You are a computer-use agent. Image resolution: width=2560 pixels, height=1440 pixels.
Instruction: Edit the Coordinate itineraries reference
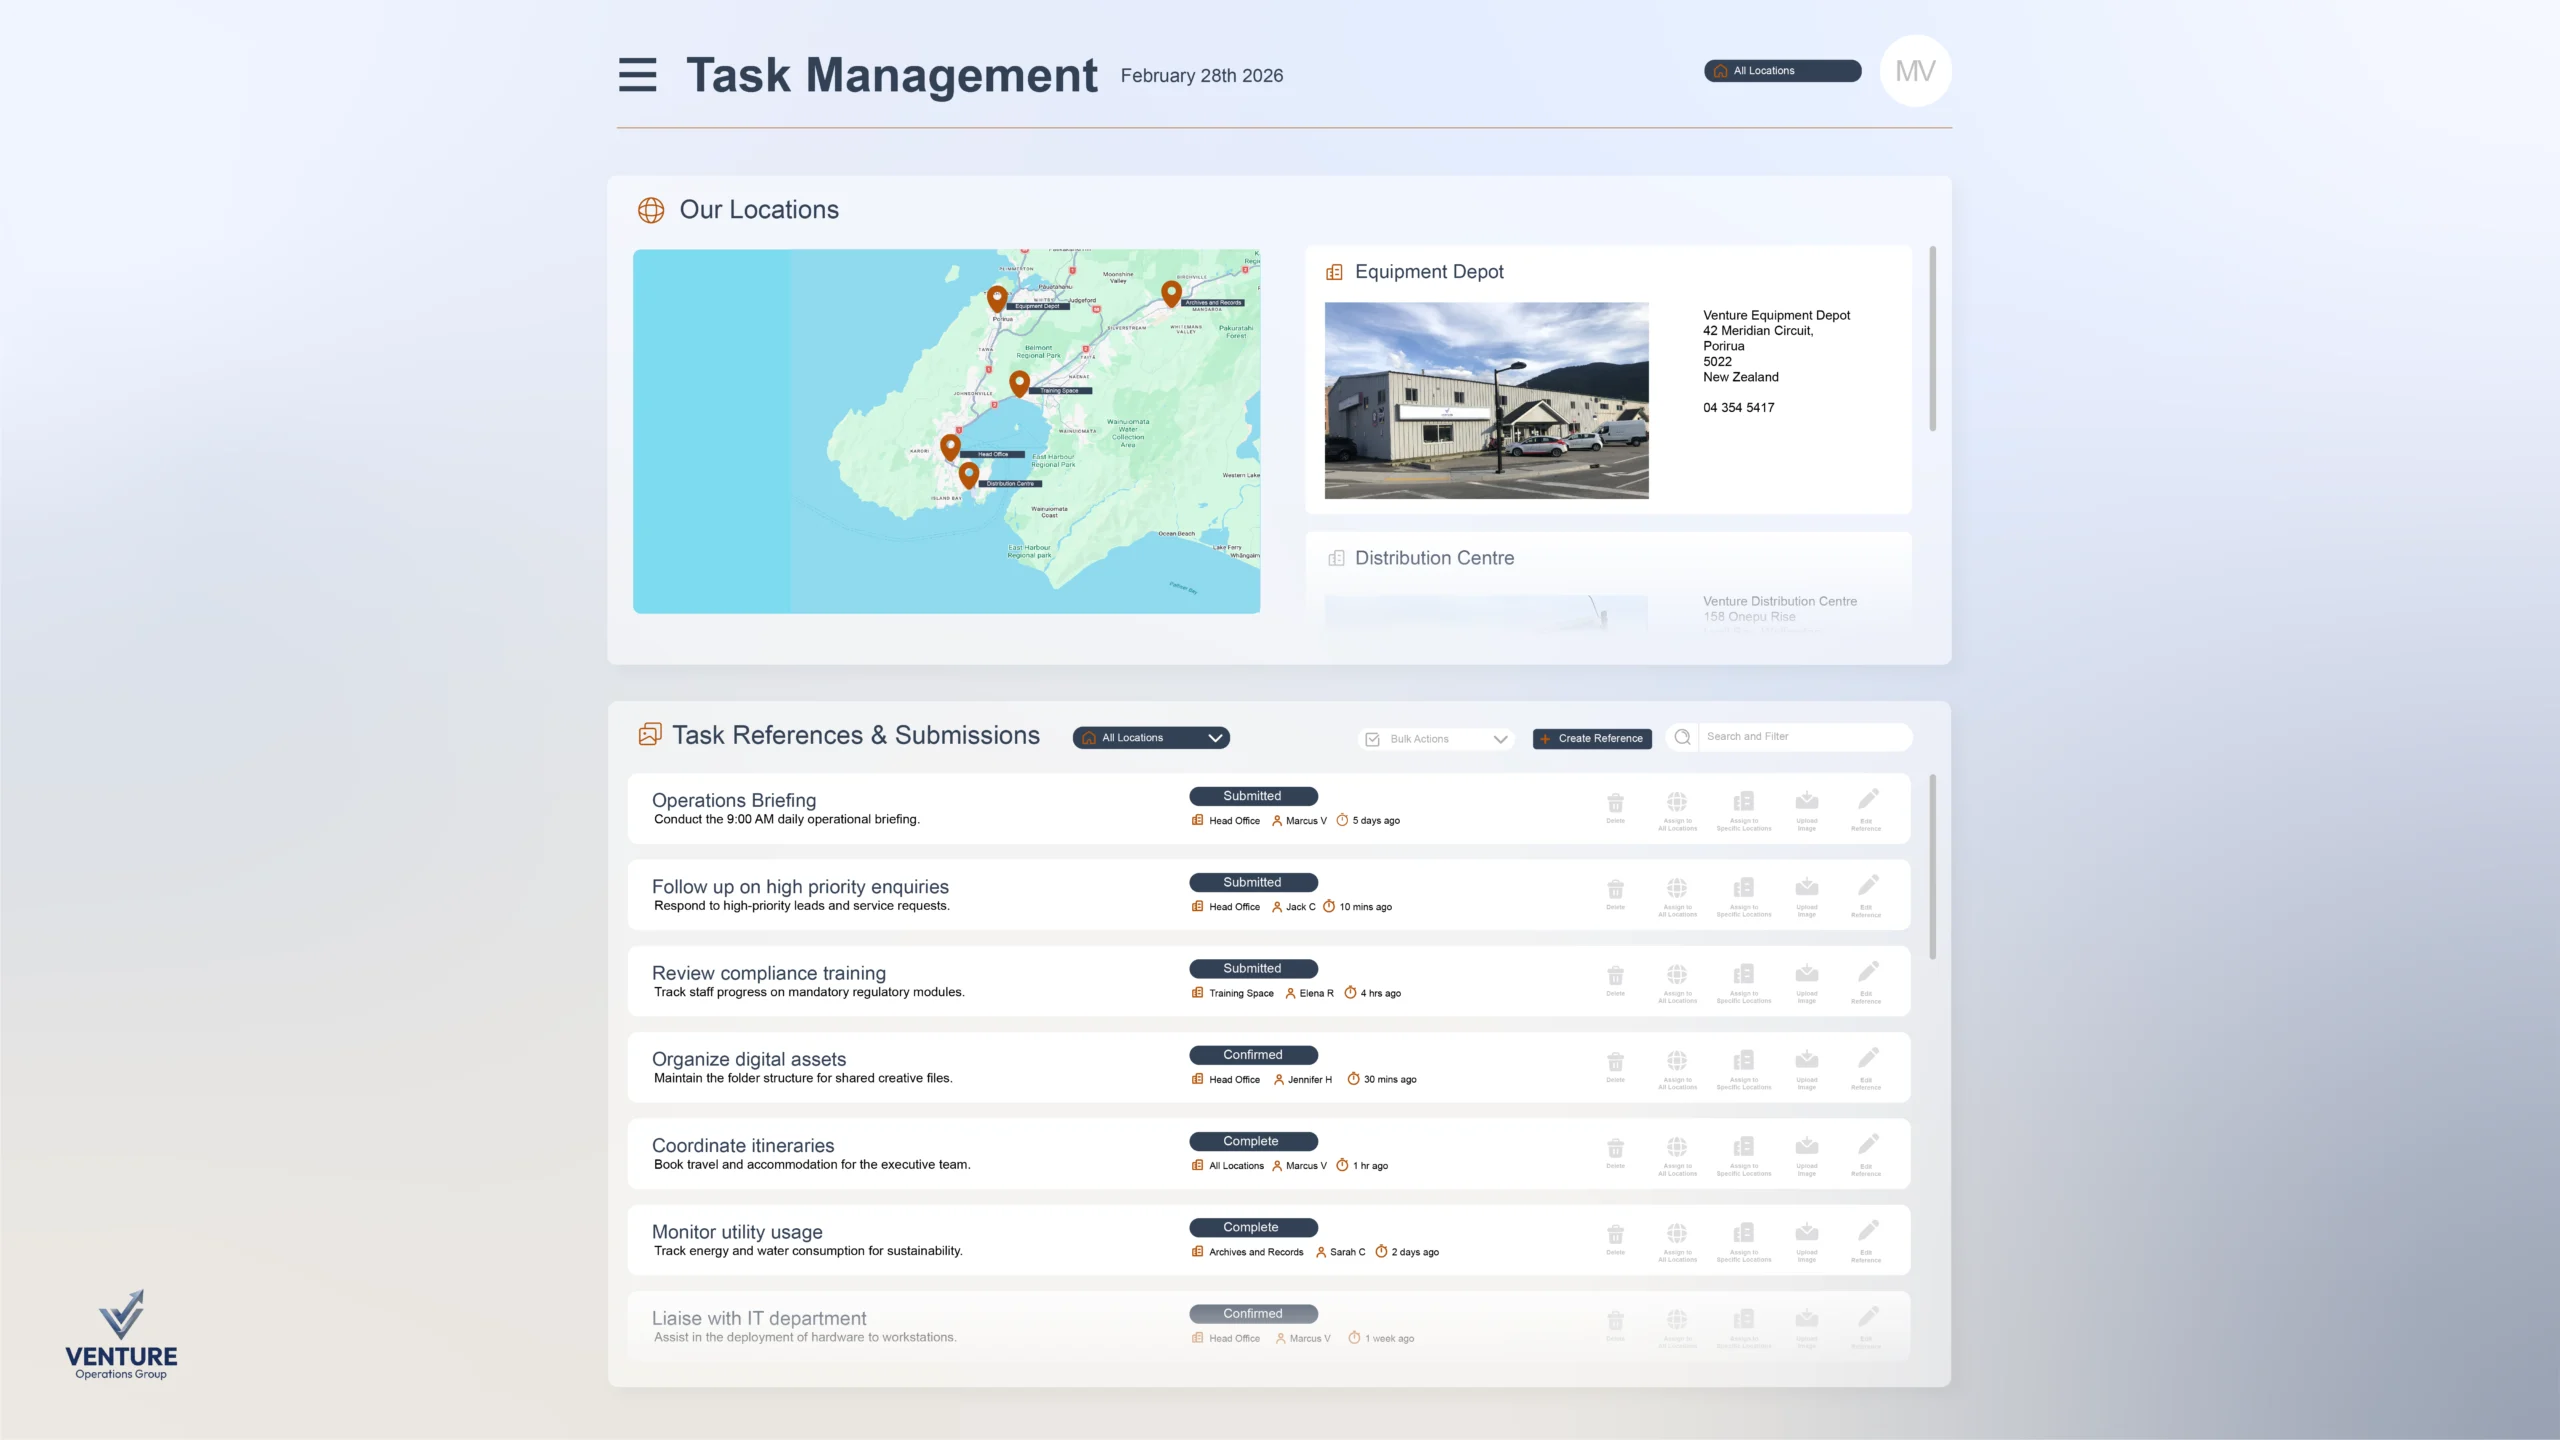click(x=1866, y=1154)
